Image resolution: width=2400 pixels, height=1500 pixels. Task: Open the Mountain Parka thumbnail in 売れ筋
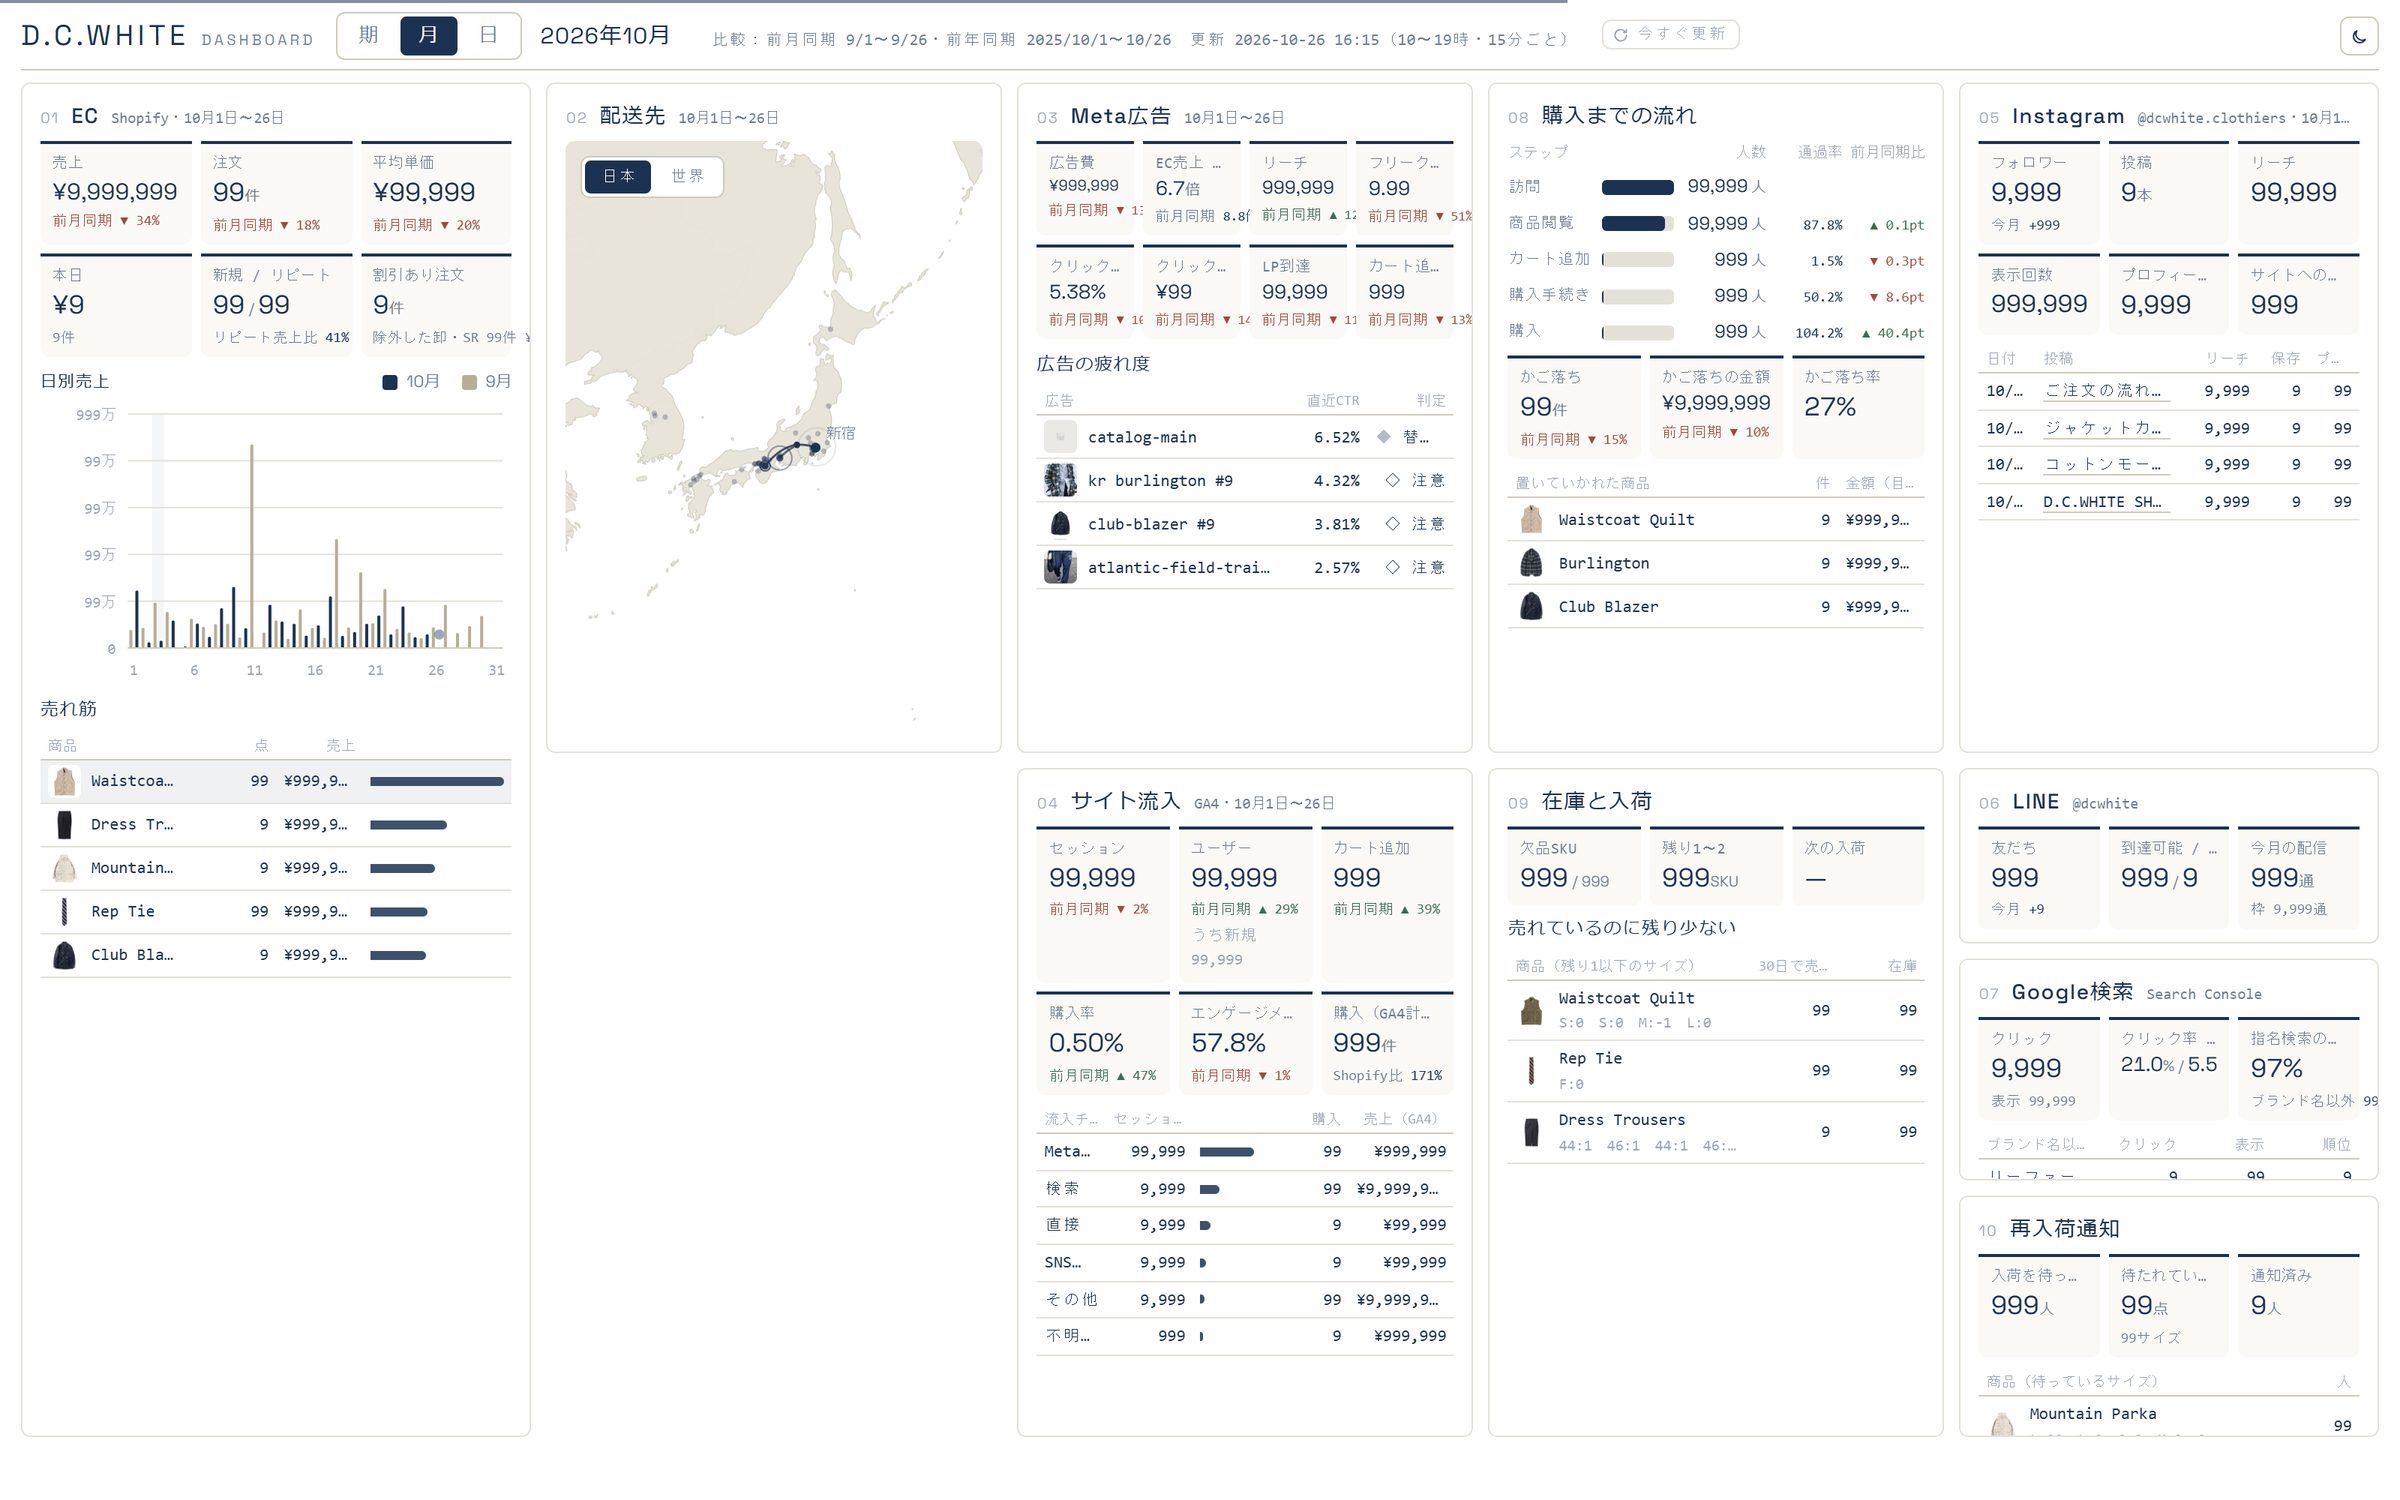[64, 868]
